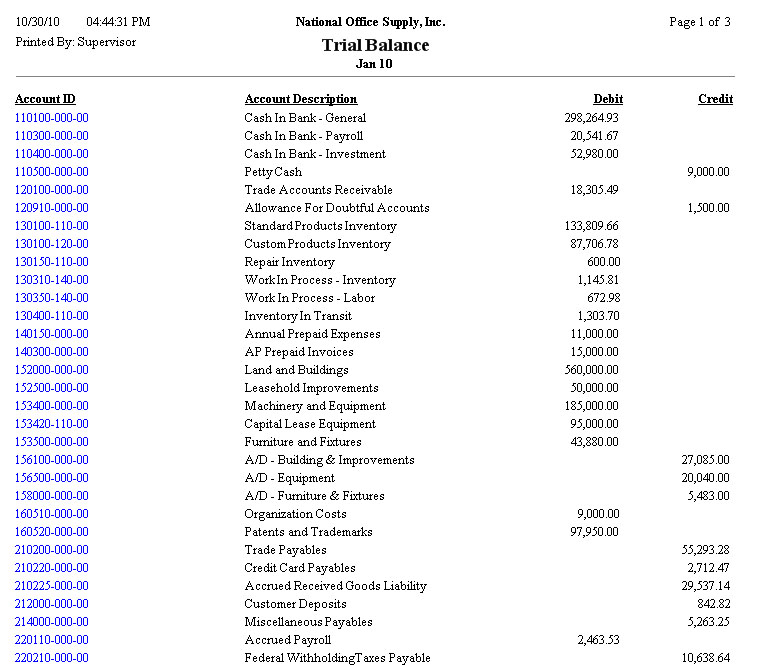The height and width of the screenshot is (665, 766).
Task: Click the Trial Balance report title
Action: point(375,45)
